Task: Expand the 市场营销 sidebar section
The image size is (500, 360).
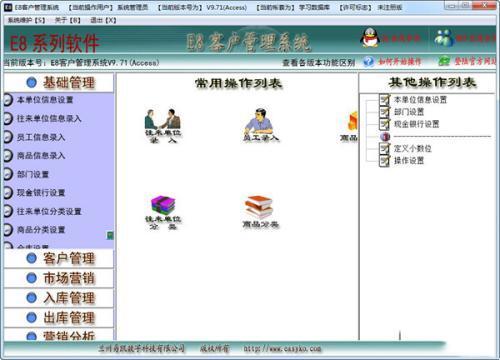Action: [x=59, y=278]
